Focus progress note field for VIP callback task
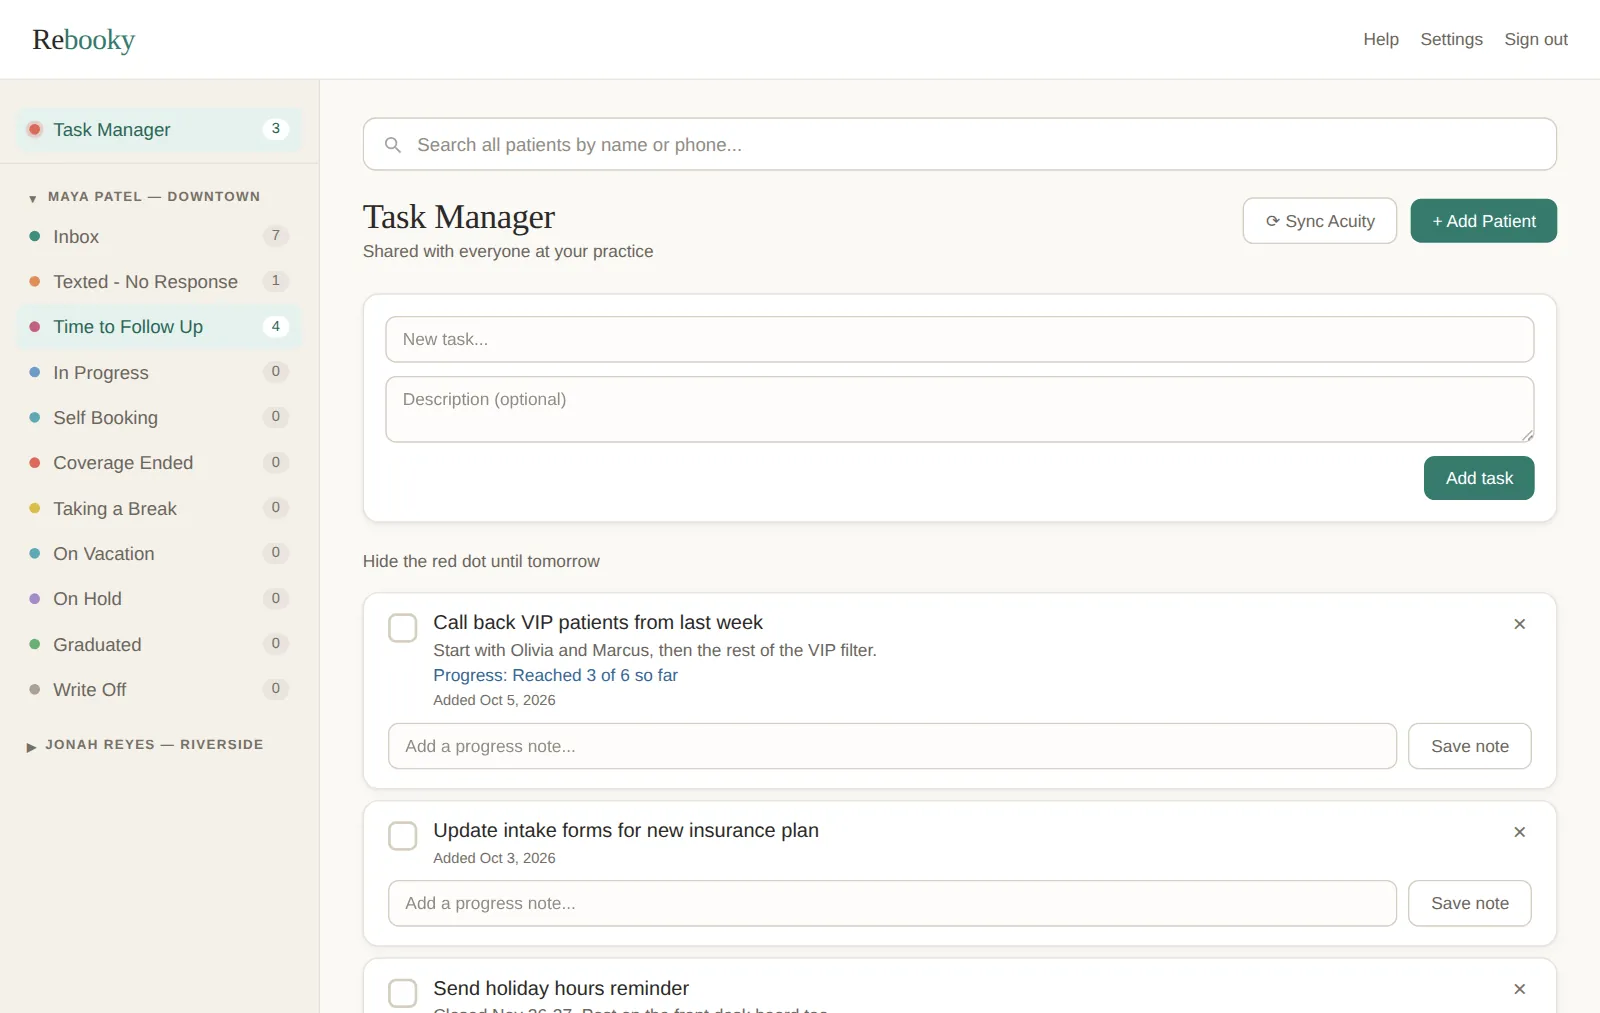Viewport: 1600px width, 1013px height. pos(892,746)
